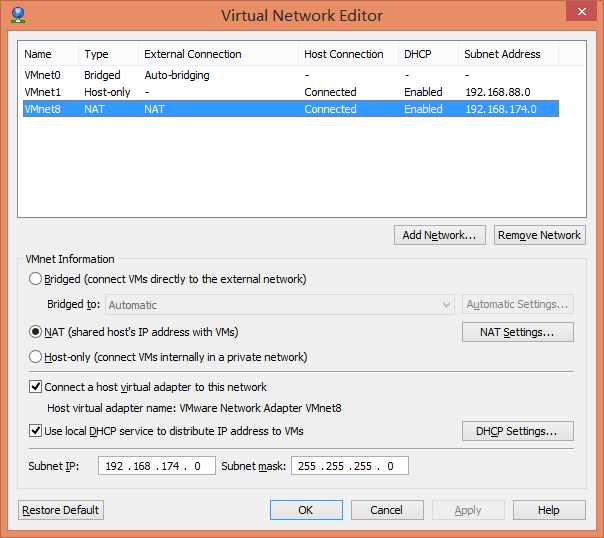
Task: Click the Subnet IP first octet 192
Action: pyautogui.click(x=114, y=466)
